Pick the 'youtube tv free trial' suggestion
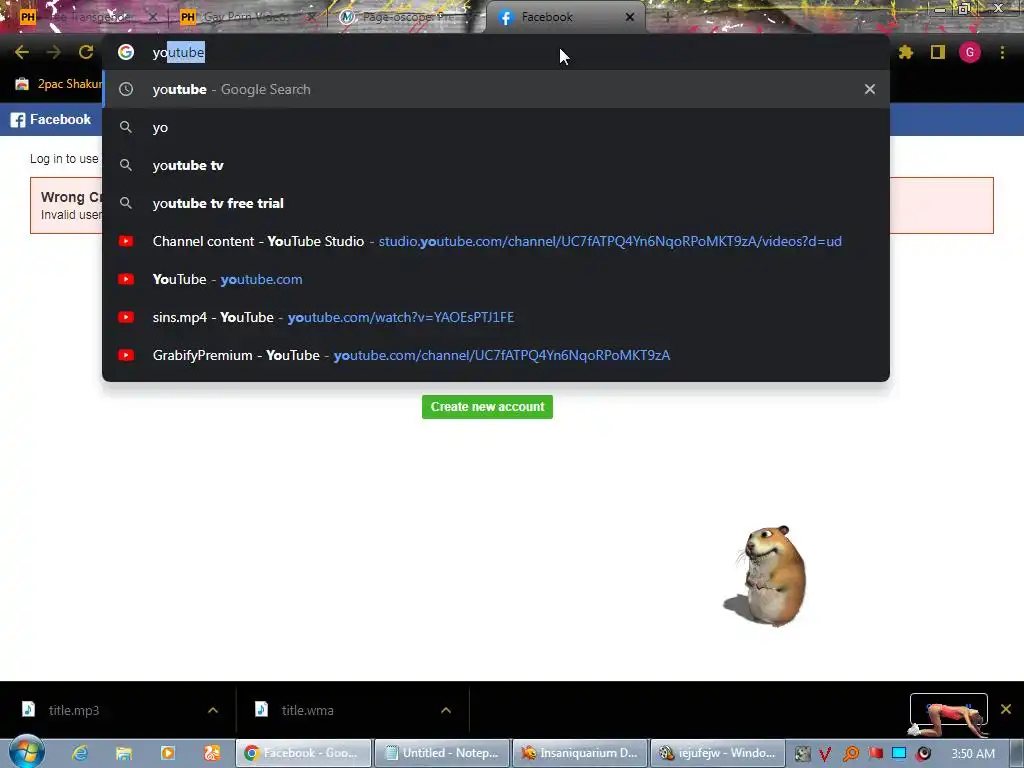The height and width of the screenshot is (768, 1024). click(x=496, y=203)
